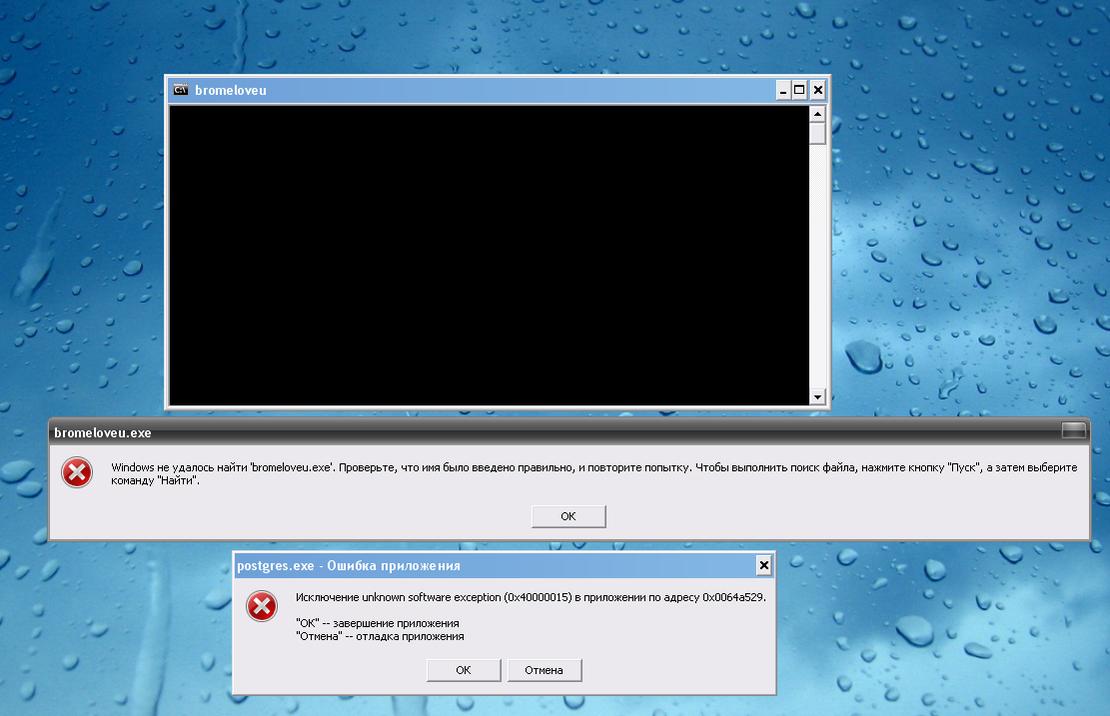The height and width of the screenshot is (716, 1110).
Task: Close the postgres.exe error dialog with X
Action: click(x=764, y=566)
